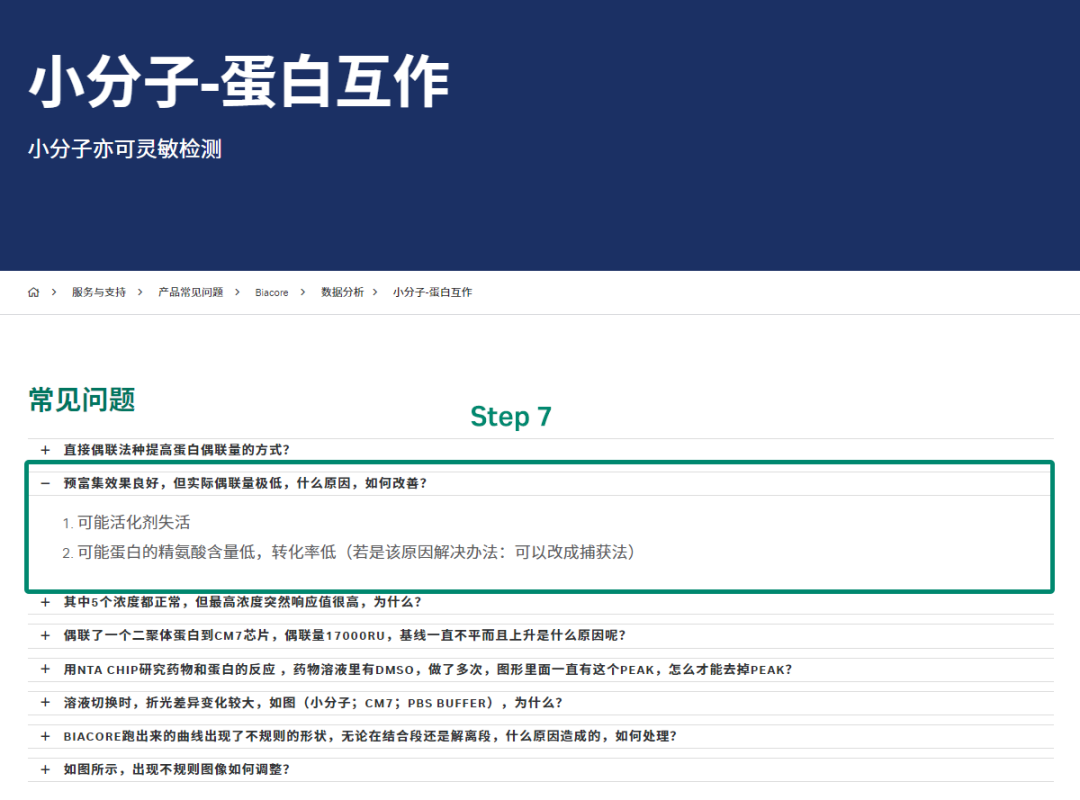Image resolution: width=1080 pixels, height=800 pixels.
Task: Open the 产品常见问题 breadcrumb link
Action: click(191, 292)
